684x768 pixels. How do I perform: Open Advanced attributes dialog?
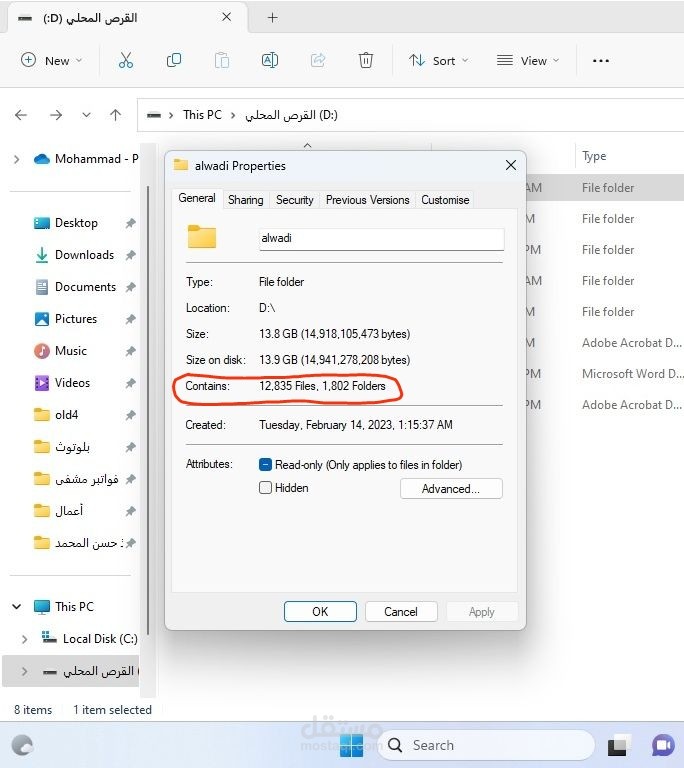(451, 489)
